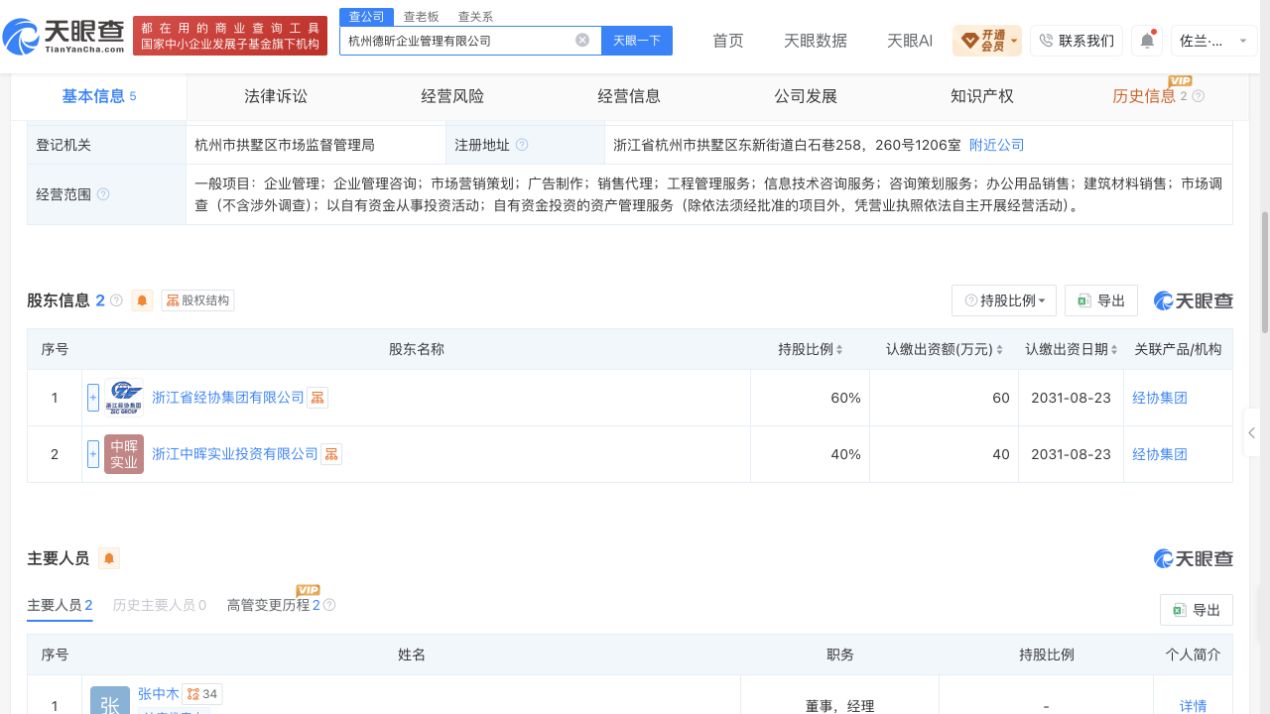
Task: Select the 历史主要人员 0 sub-tab
Action: (x=160, y=606)
